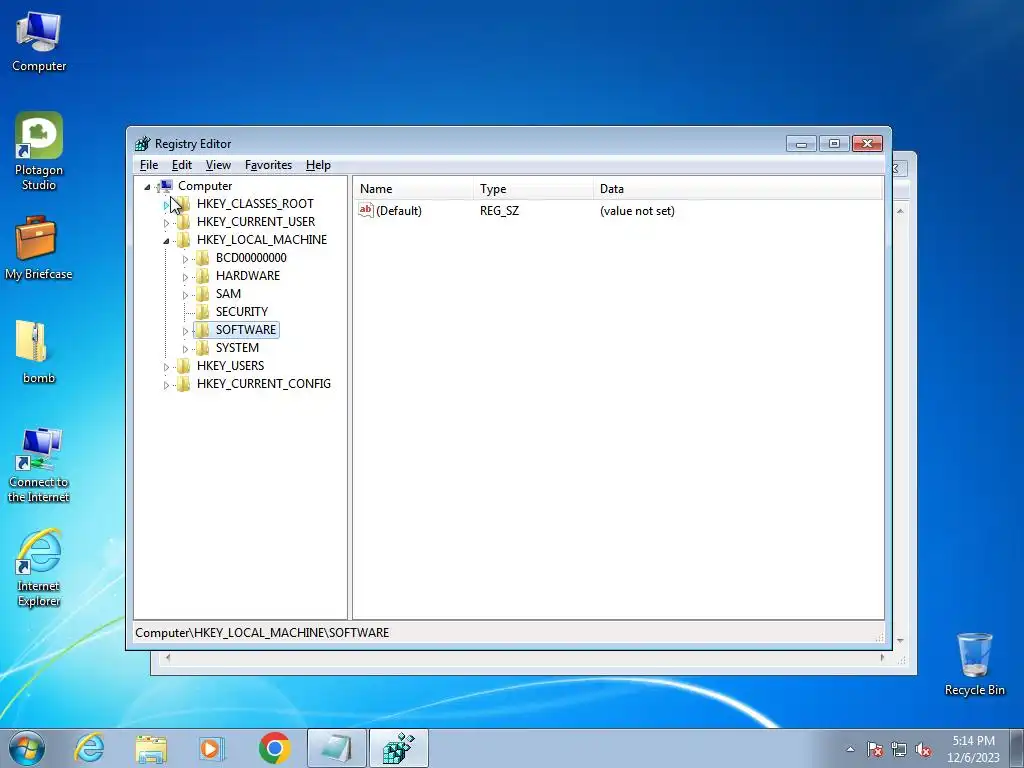Viewport: 1024px width, 768px height.
Task: Open My Briefcase desktop icon
Action: point(39,248)
